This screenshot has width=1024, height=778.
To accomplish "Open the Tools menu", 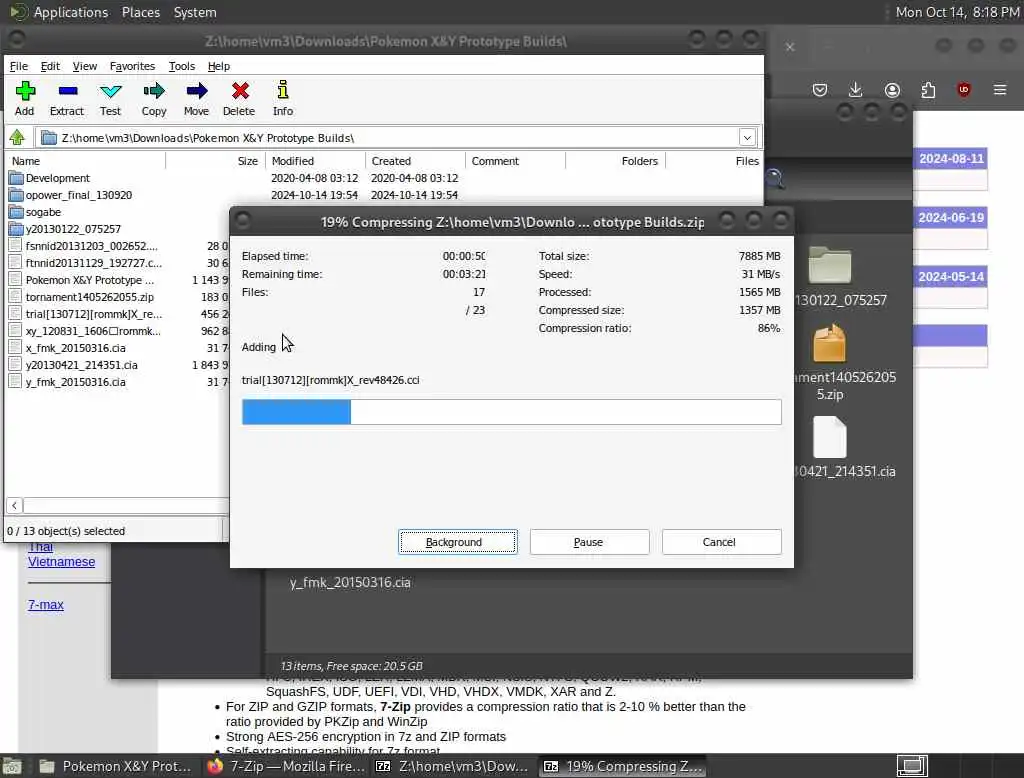I will coord(182,66).
